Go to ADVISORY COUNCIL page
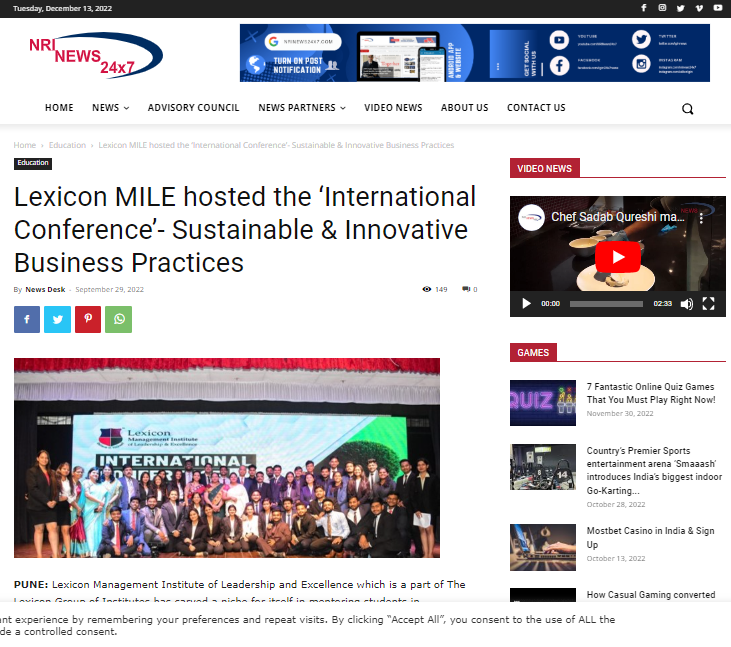This screenshot has width=731, height=647. (193, 108)
